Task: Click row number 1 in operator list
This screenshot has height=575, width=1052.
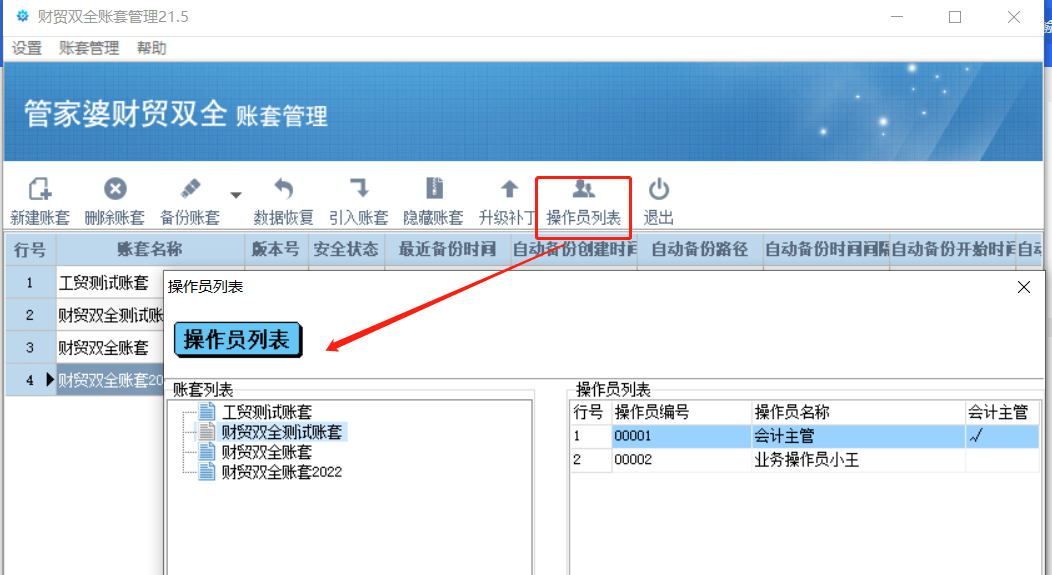Action: click(590, 436)
